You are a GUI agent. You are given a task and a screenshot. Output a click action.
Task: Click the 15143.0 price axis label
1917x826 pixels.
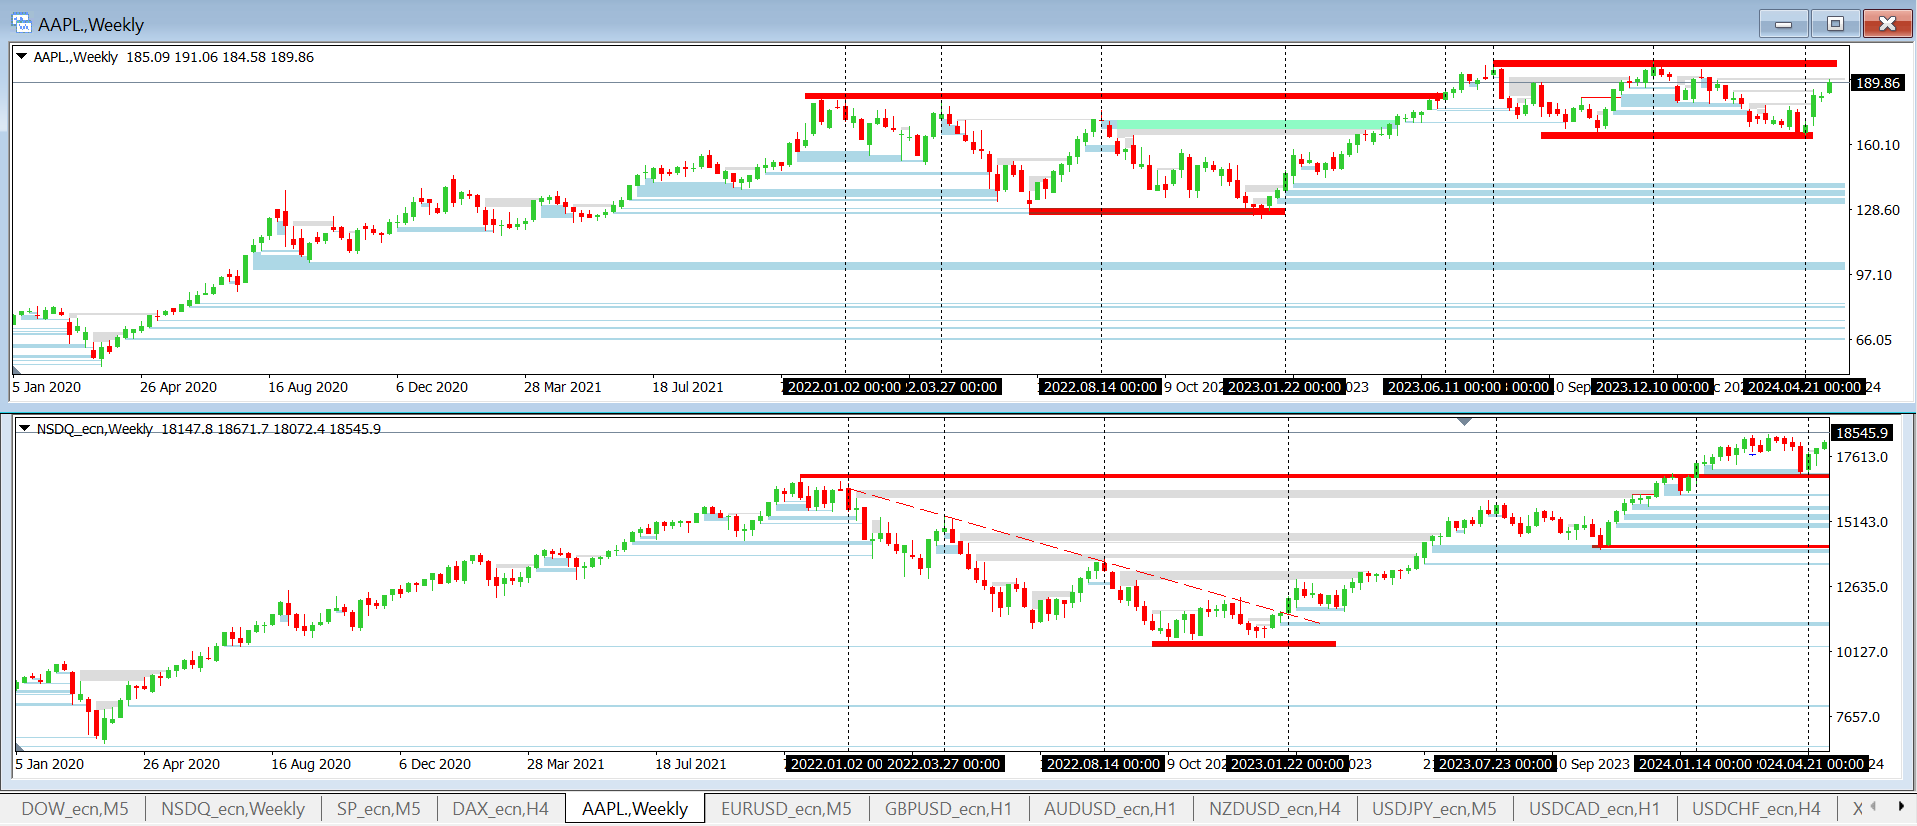[x=1862, y=522]
